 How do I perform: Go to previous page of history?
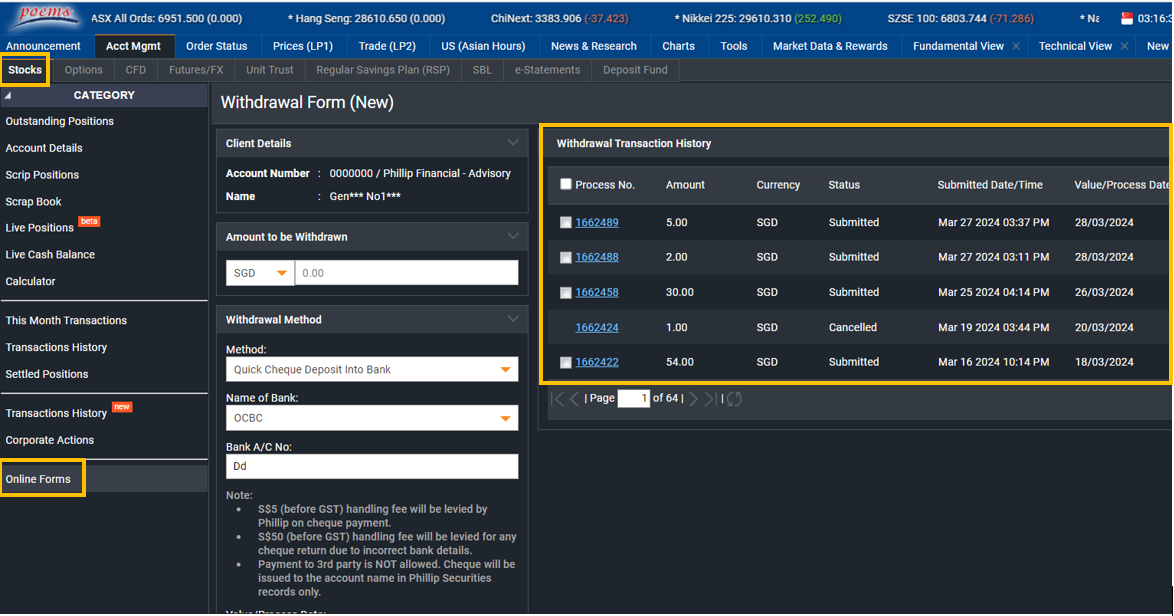tap(574, 399)
